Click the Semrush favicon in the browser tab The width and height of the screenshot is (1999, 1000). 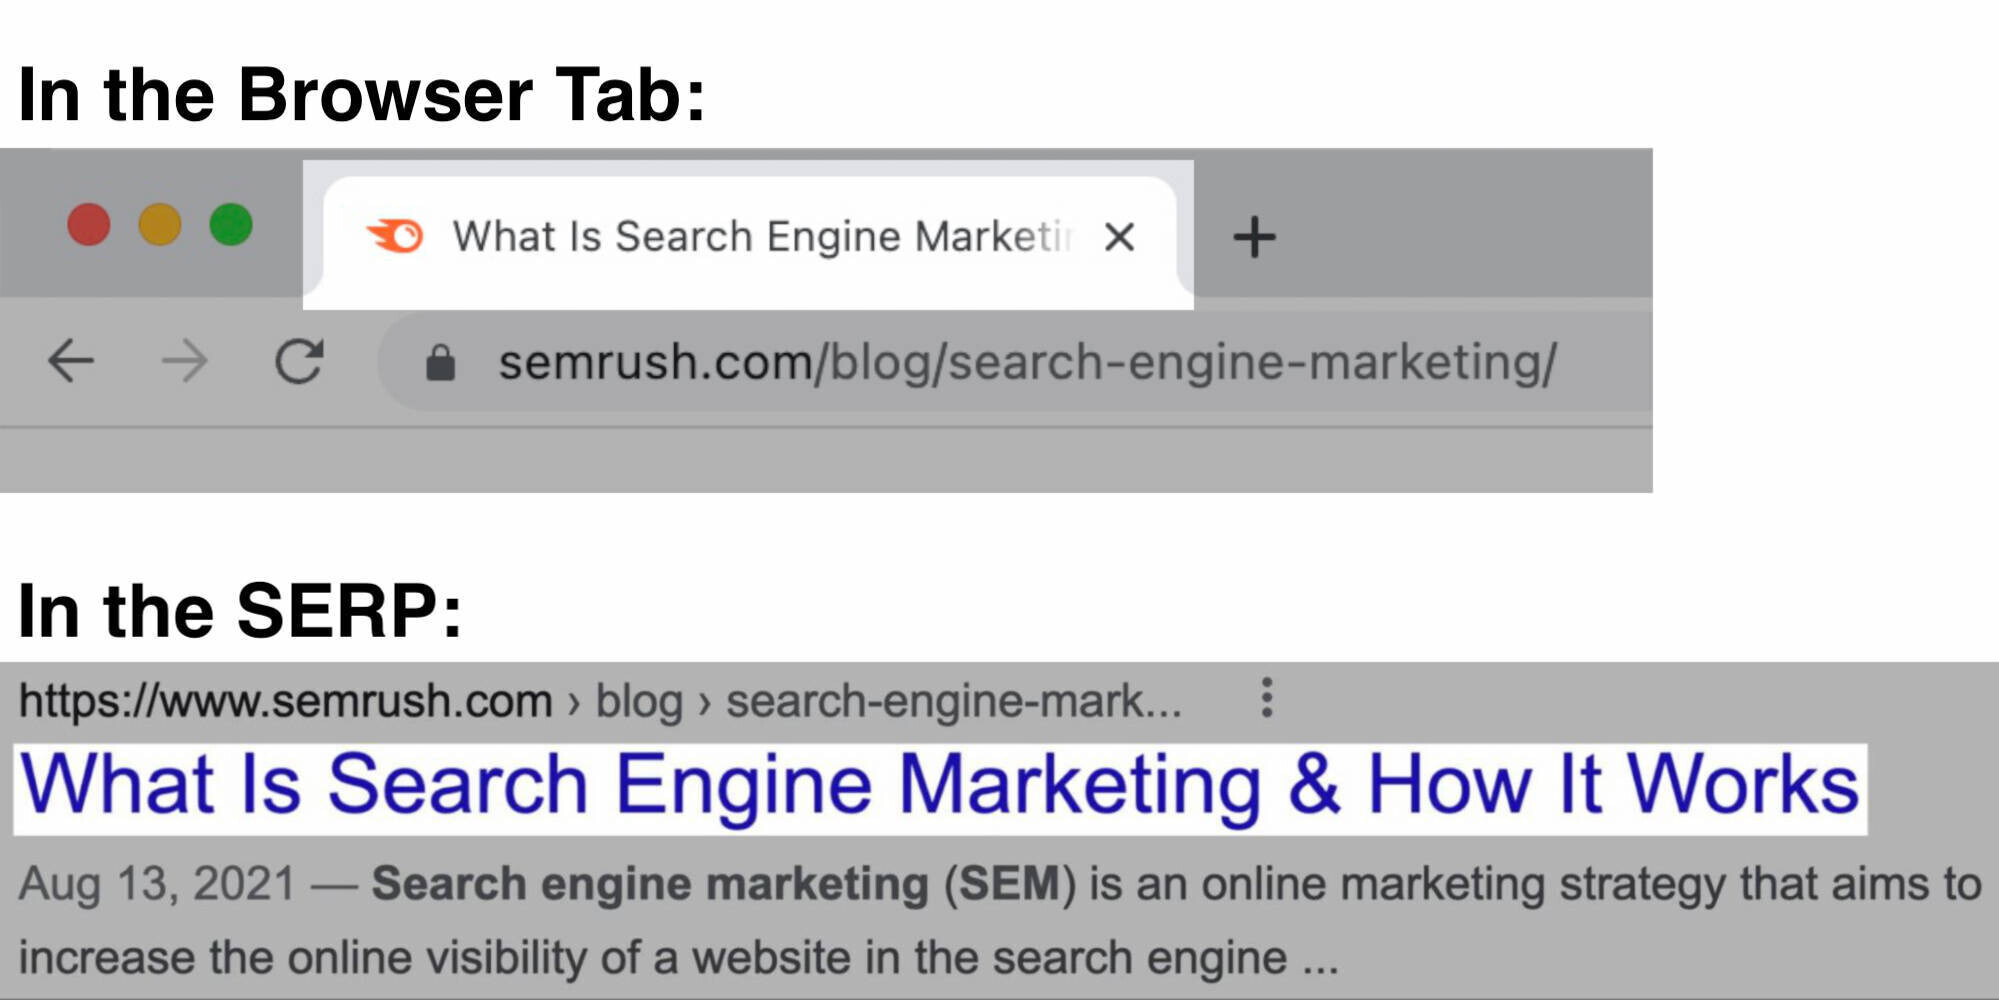[397, 236]
